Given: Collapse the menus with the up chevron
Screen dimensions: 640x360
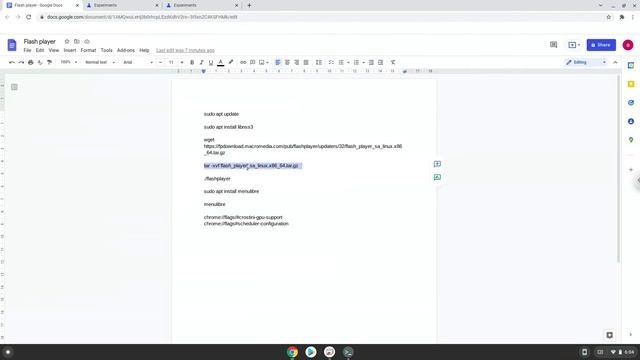Looking at the screenshot, I should pos(615,62).
